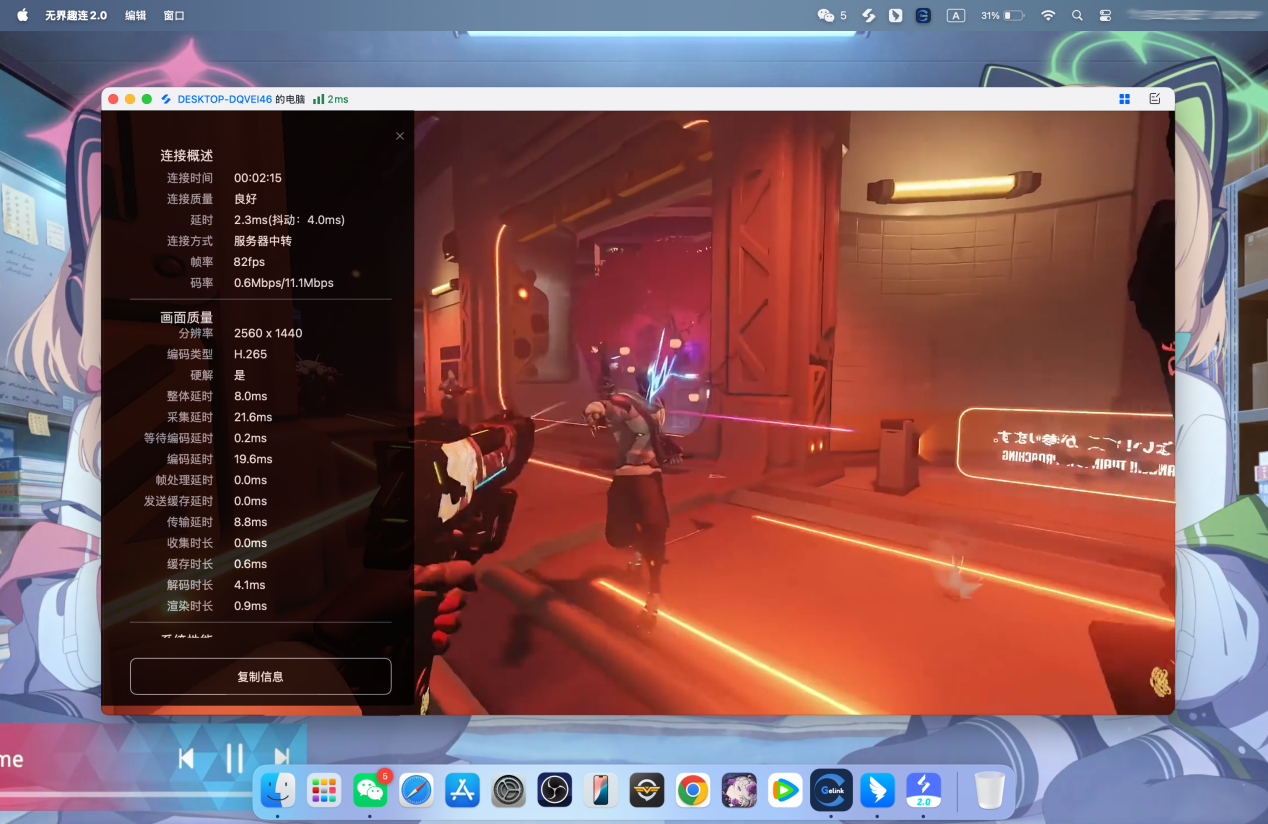Open the blue bird app in Dock
Image resolution: width=1268 pixels, height=824 pixels.
click(878, 790)
